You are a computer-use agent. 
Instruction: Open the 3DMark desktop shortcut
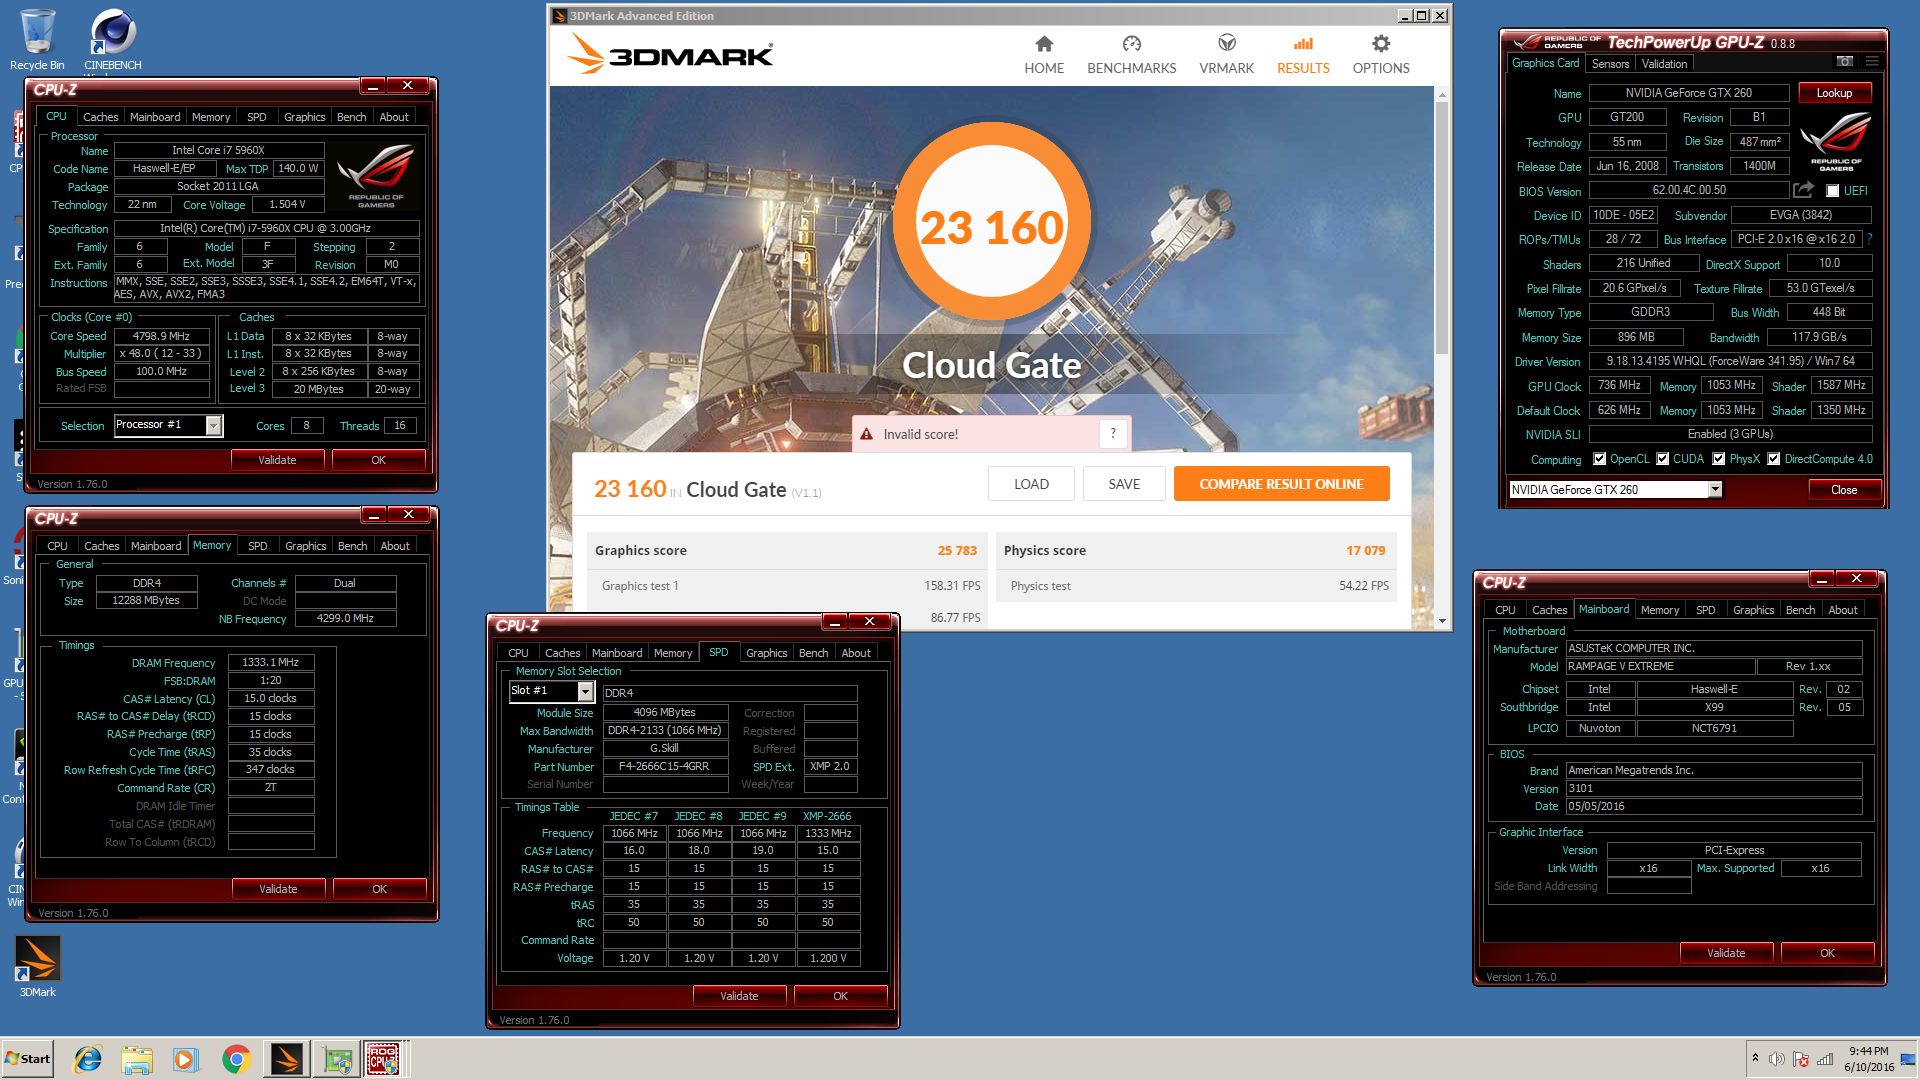(x=38, y=966)
